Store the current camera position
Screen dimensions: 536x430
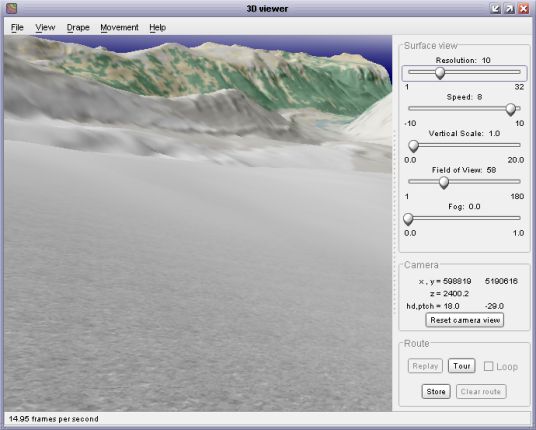click(436, 392)
